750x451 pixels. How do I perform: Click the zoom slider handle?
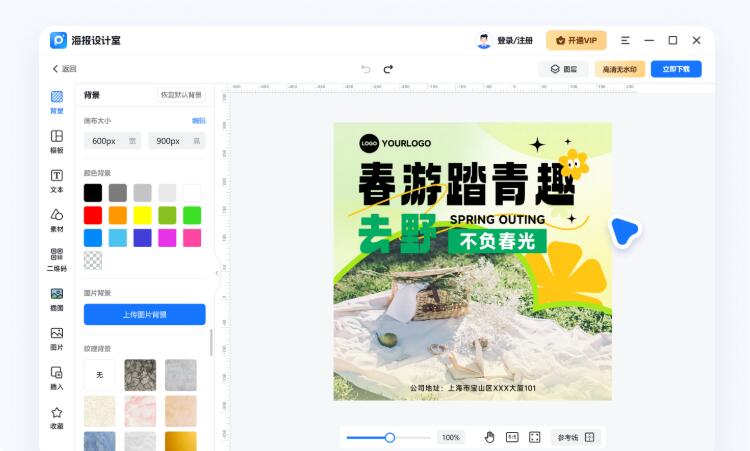[390, 438]
